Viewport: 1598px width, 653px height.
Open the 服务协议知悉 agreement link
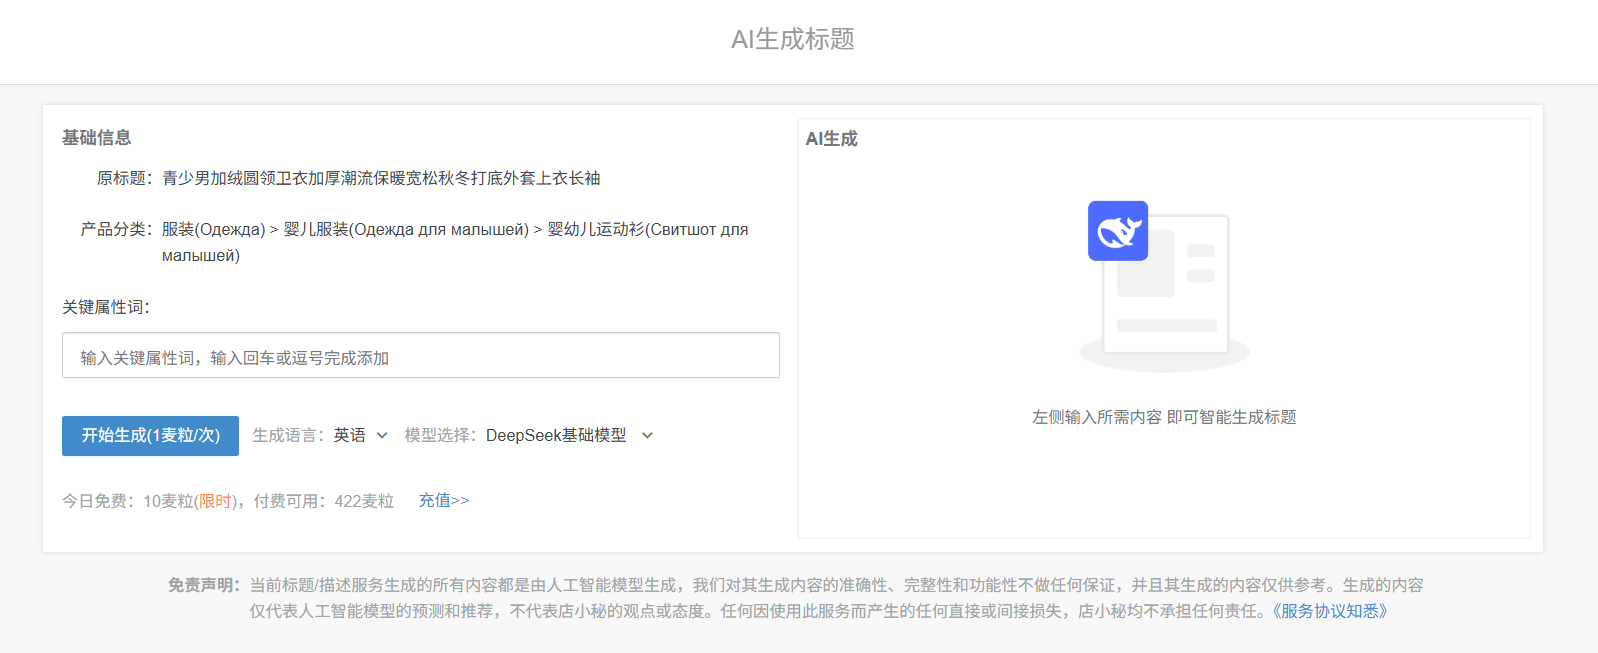(x=1329, y=611)
